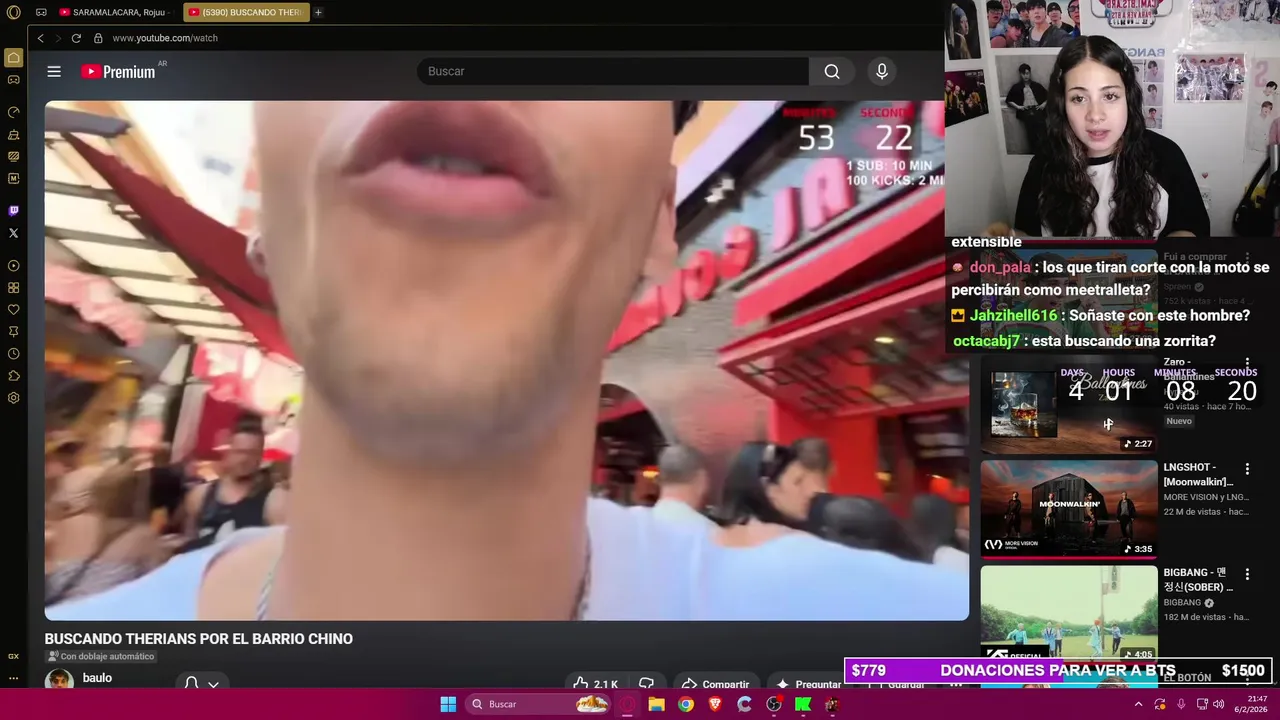Open X (Twitter) panel in sidebar

pos(14,233)
